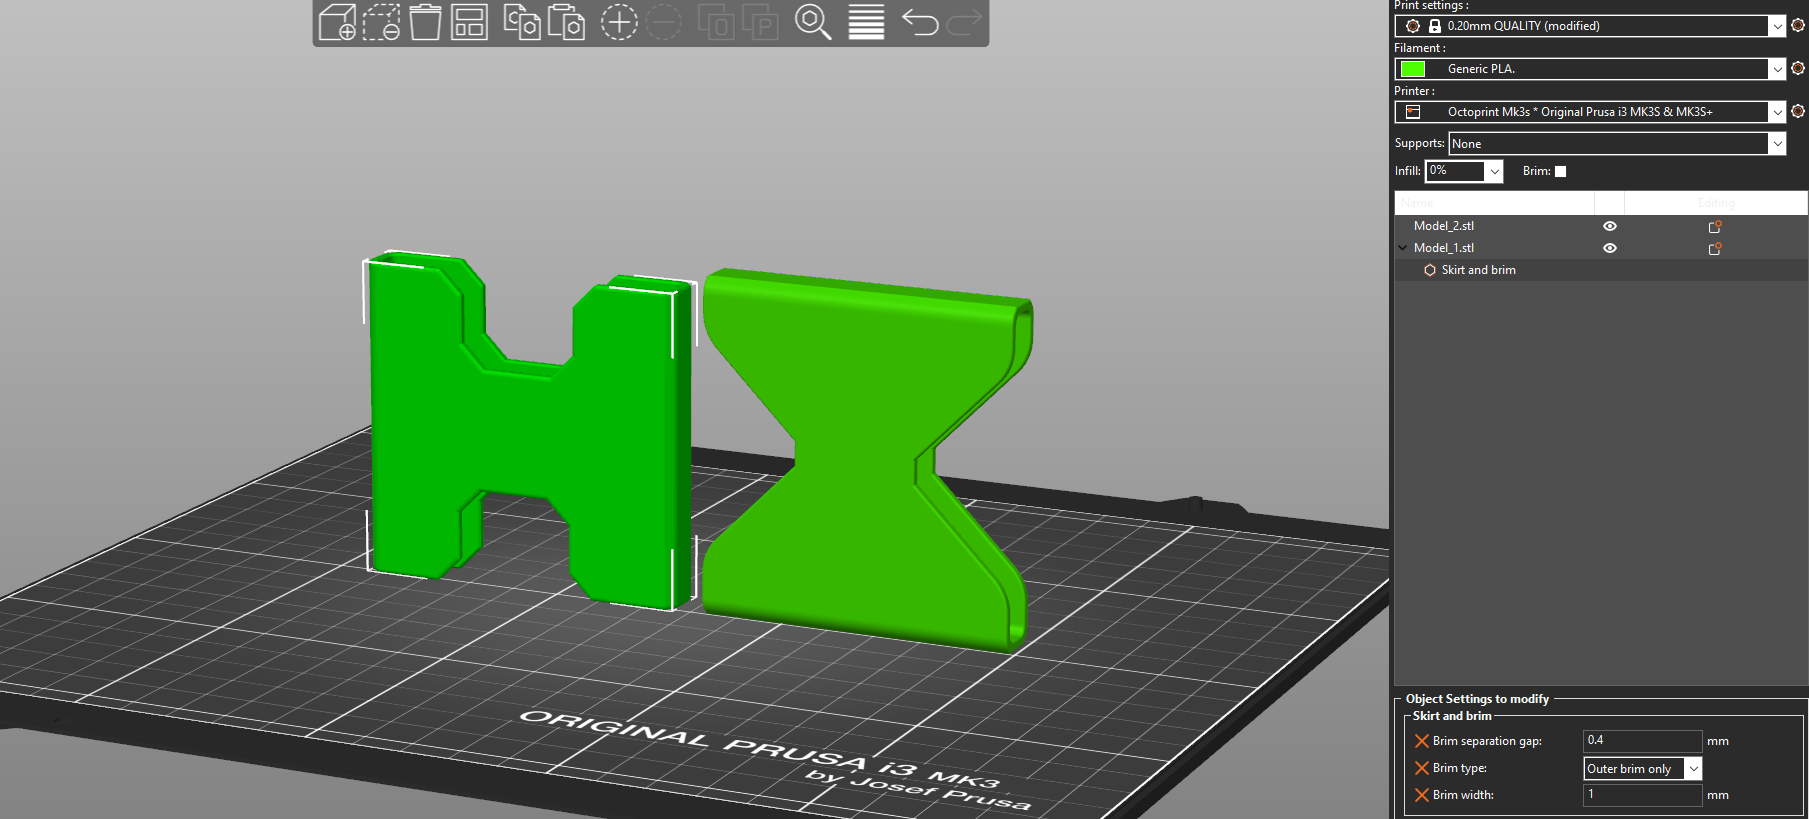Open print settings gear icon
Viewport: 1809px width, 819px height.
1798,25
